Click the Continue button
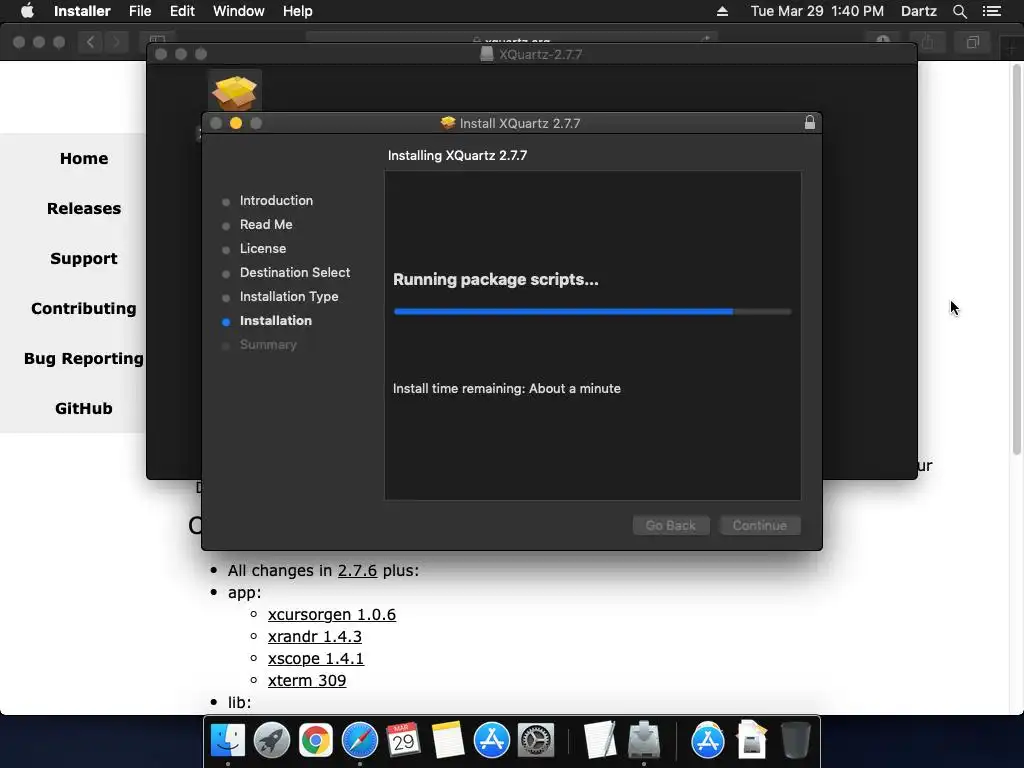1024x768 pixels. [760, 525]
